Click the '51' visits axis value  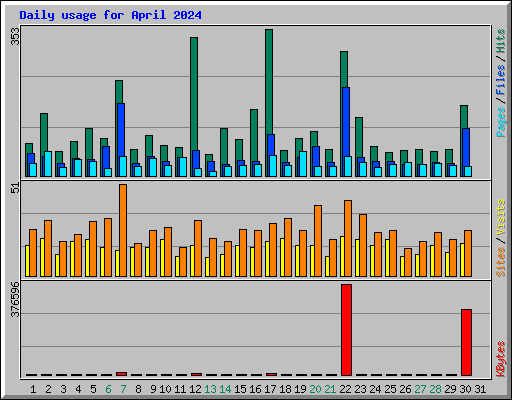click(x=15, y=188)
